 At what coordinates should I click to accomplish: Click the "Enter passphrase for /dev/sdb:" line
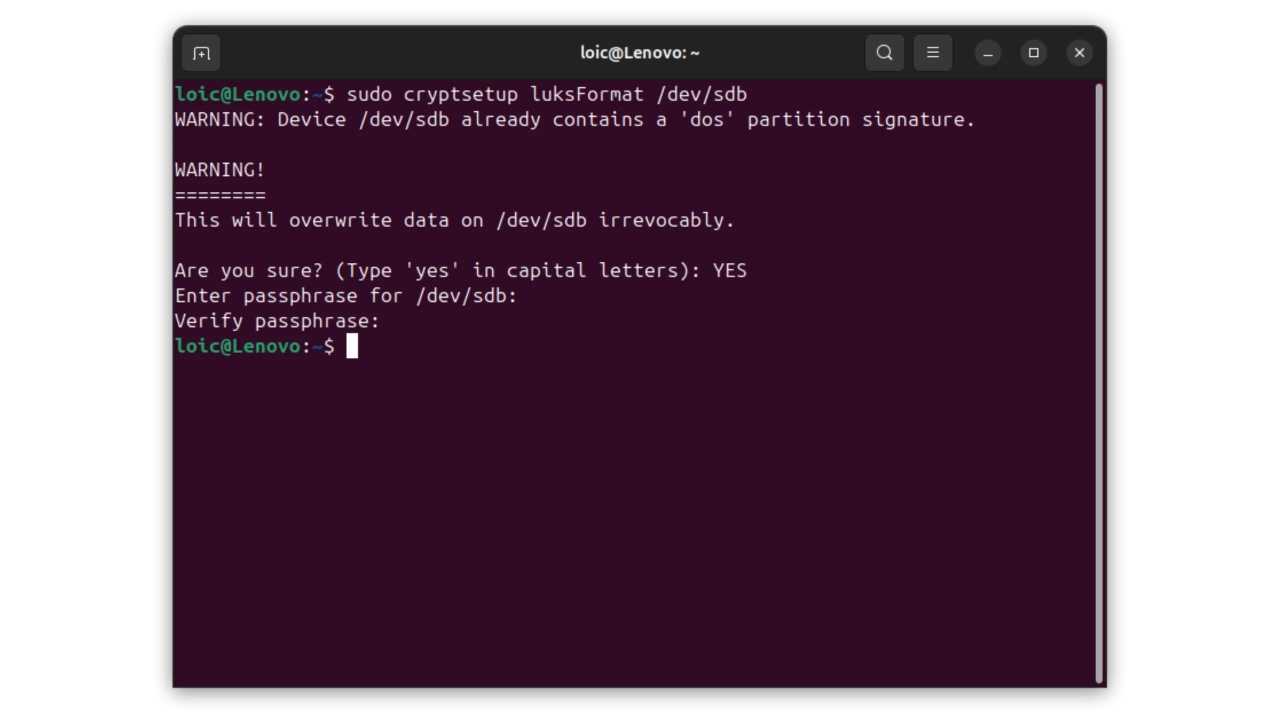coord(346,296)
